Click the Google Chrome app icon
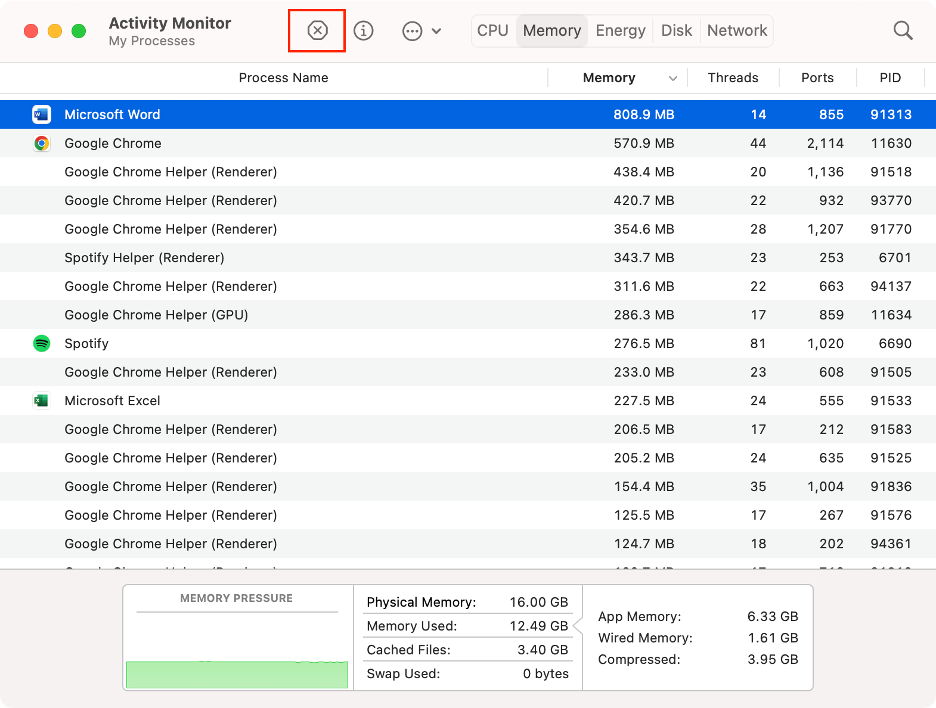 click(41, 143)
